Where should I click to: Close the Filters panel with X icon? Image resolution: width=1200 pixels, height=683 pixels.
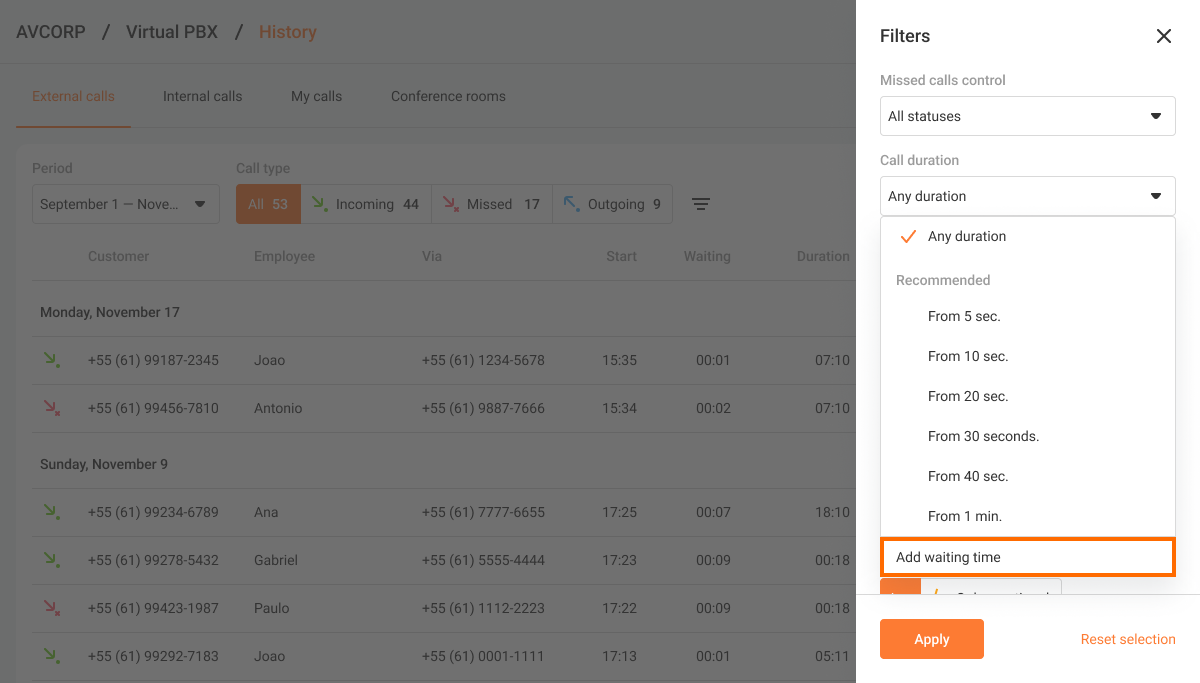(x=1164, y=36)
